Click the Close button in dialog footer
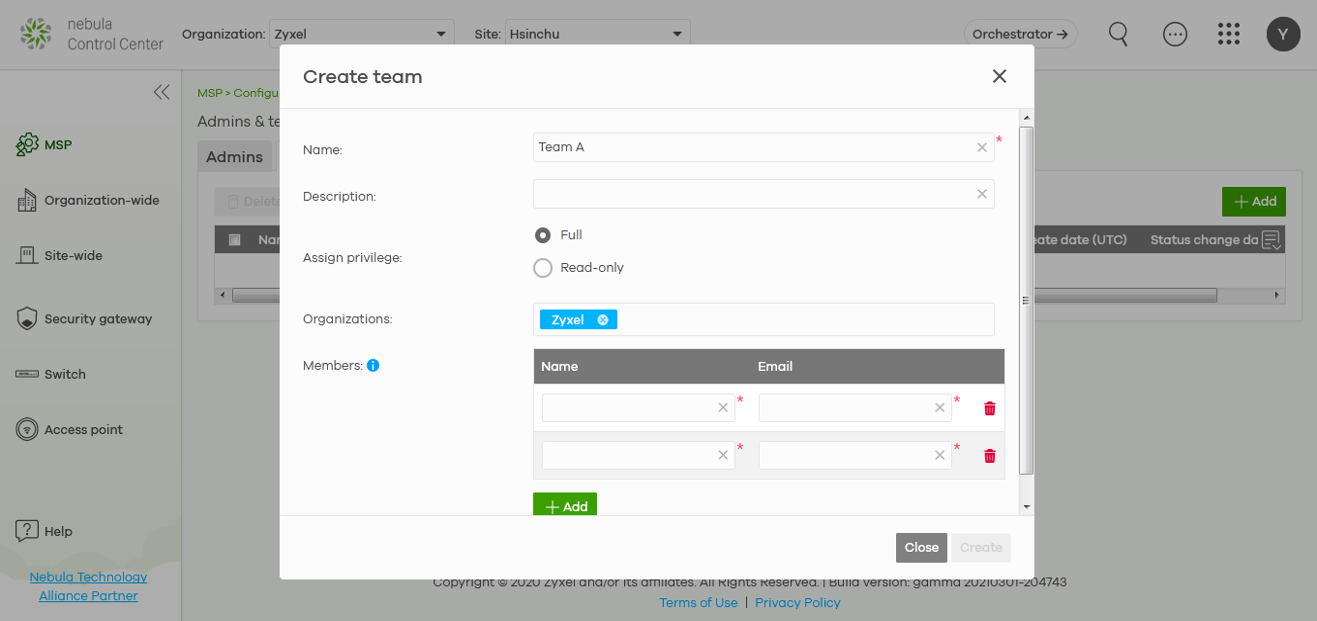 tap(921, 548)
